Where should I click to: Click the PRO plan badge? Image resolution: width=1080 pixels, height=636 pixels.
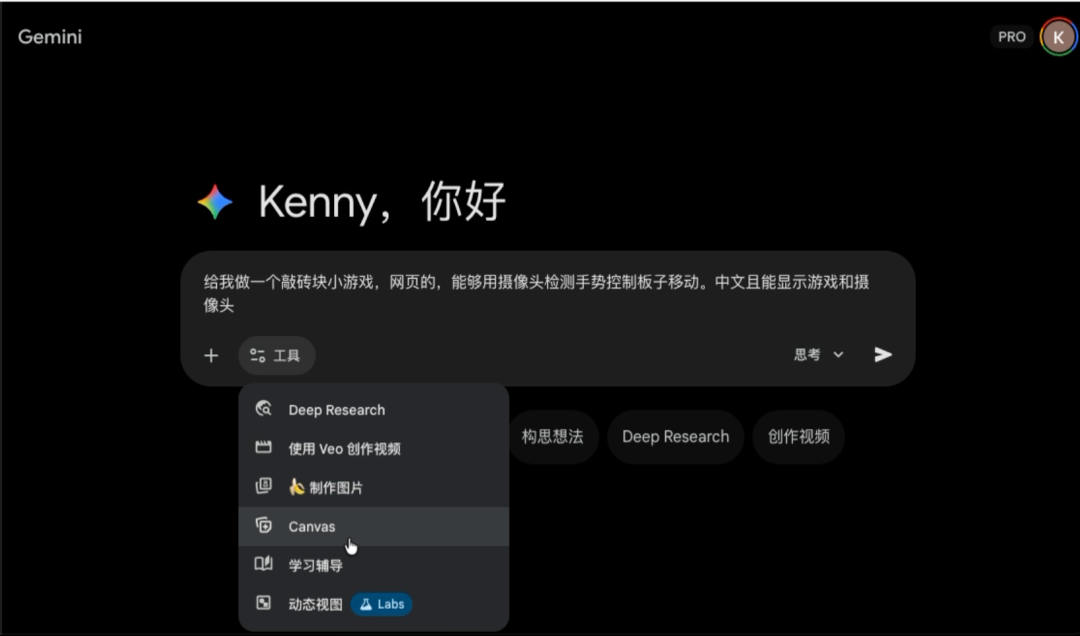point(1012,37)
